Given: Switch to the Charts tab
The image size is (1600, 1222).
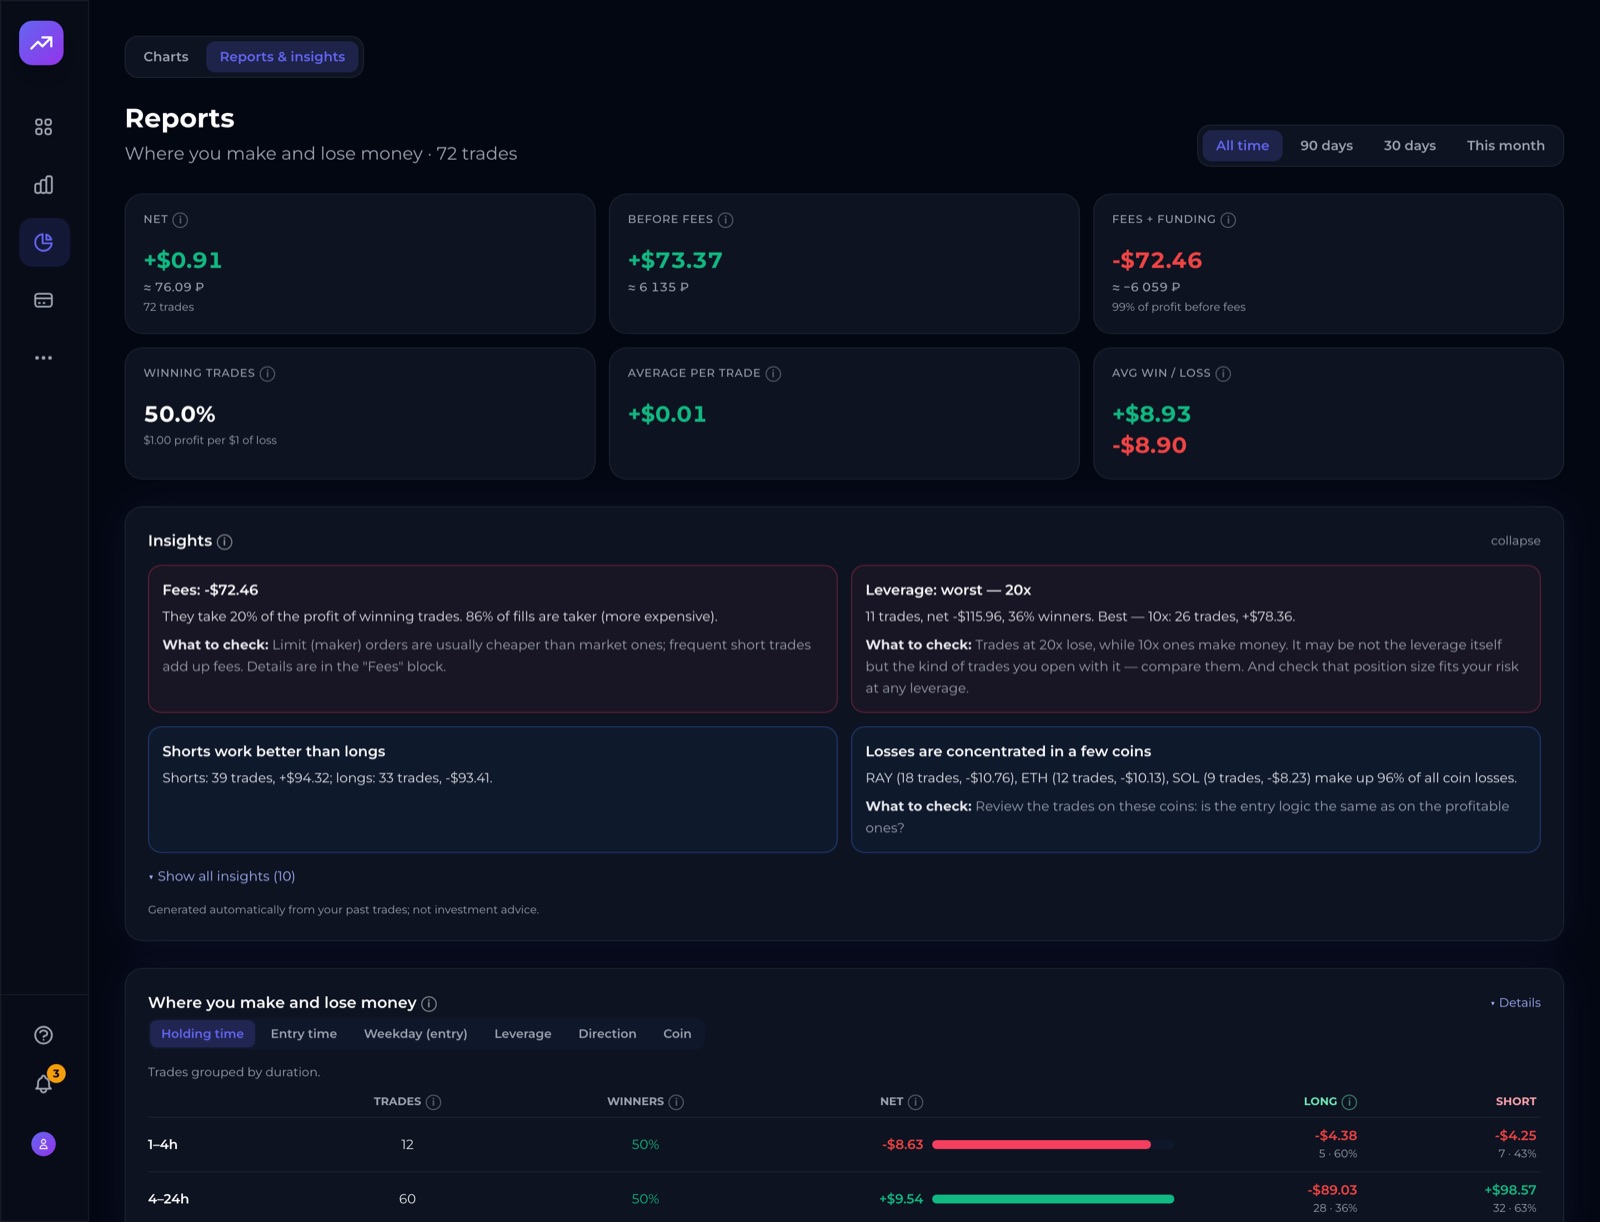Looking at the screenshot, I should (x=166, y=57).
